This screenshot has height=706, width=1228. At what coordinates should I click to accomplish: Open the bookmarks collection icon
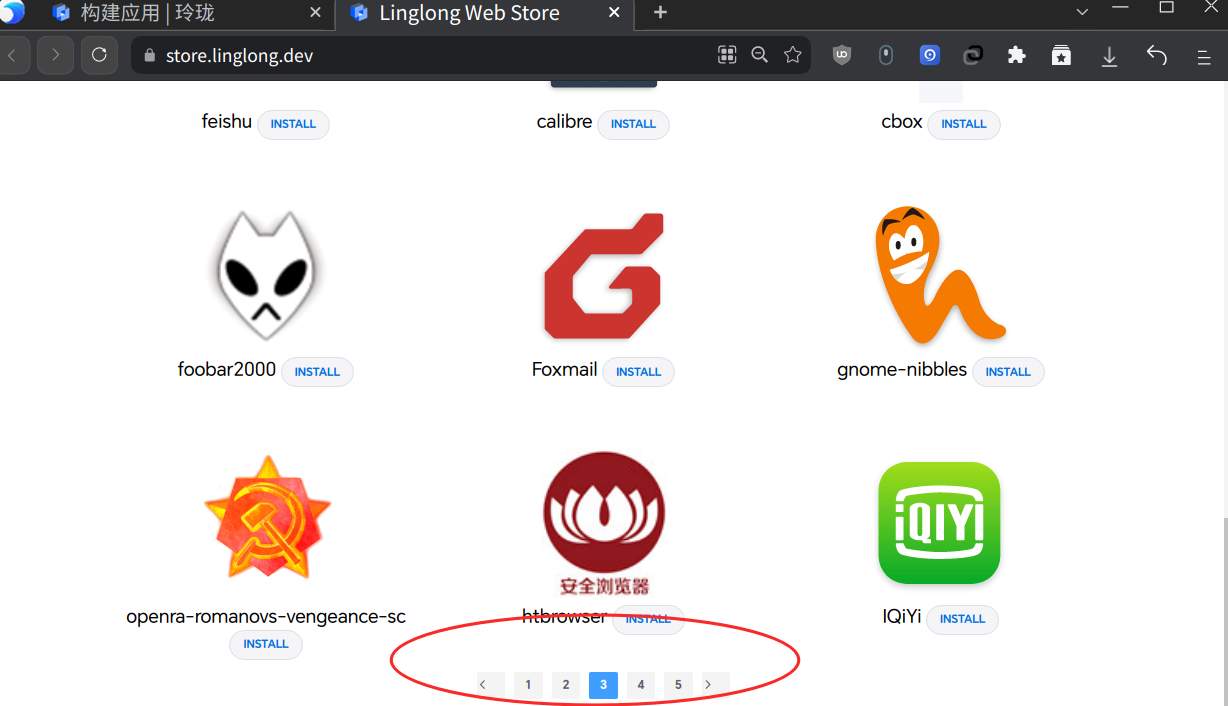(x=1061, y=56)
